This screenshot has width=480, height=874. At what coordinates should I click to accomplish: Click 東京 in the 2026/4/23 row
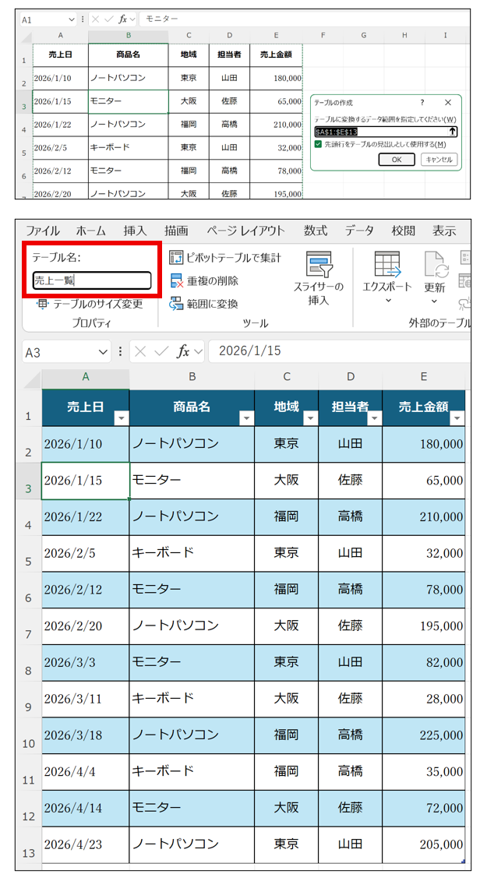click(x=286, y=844)
